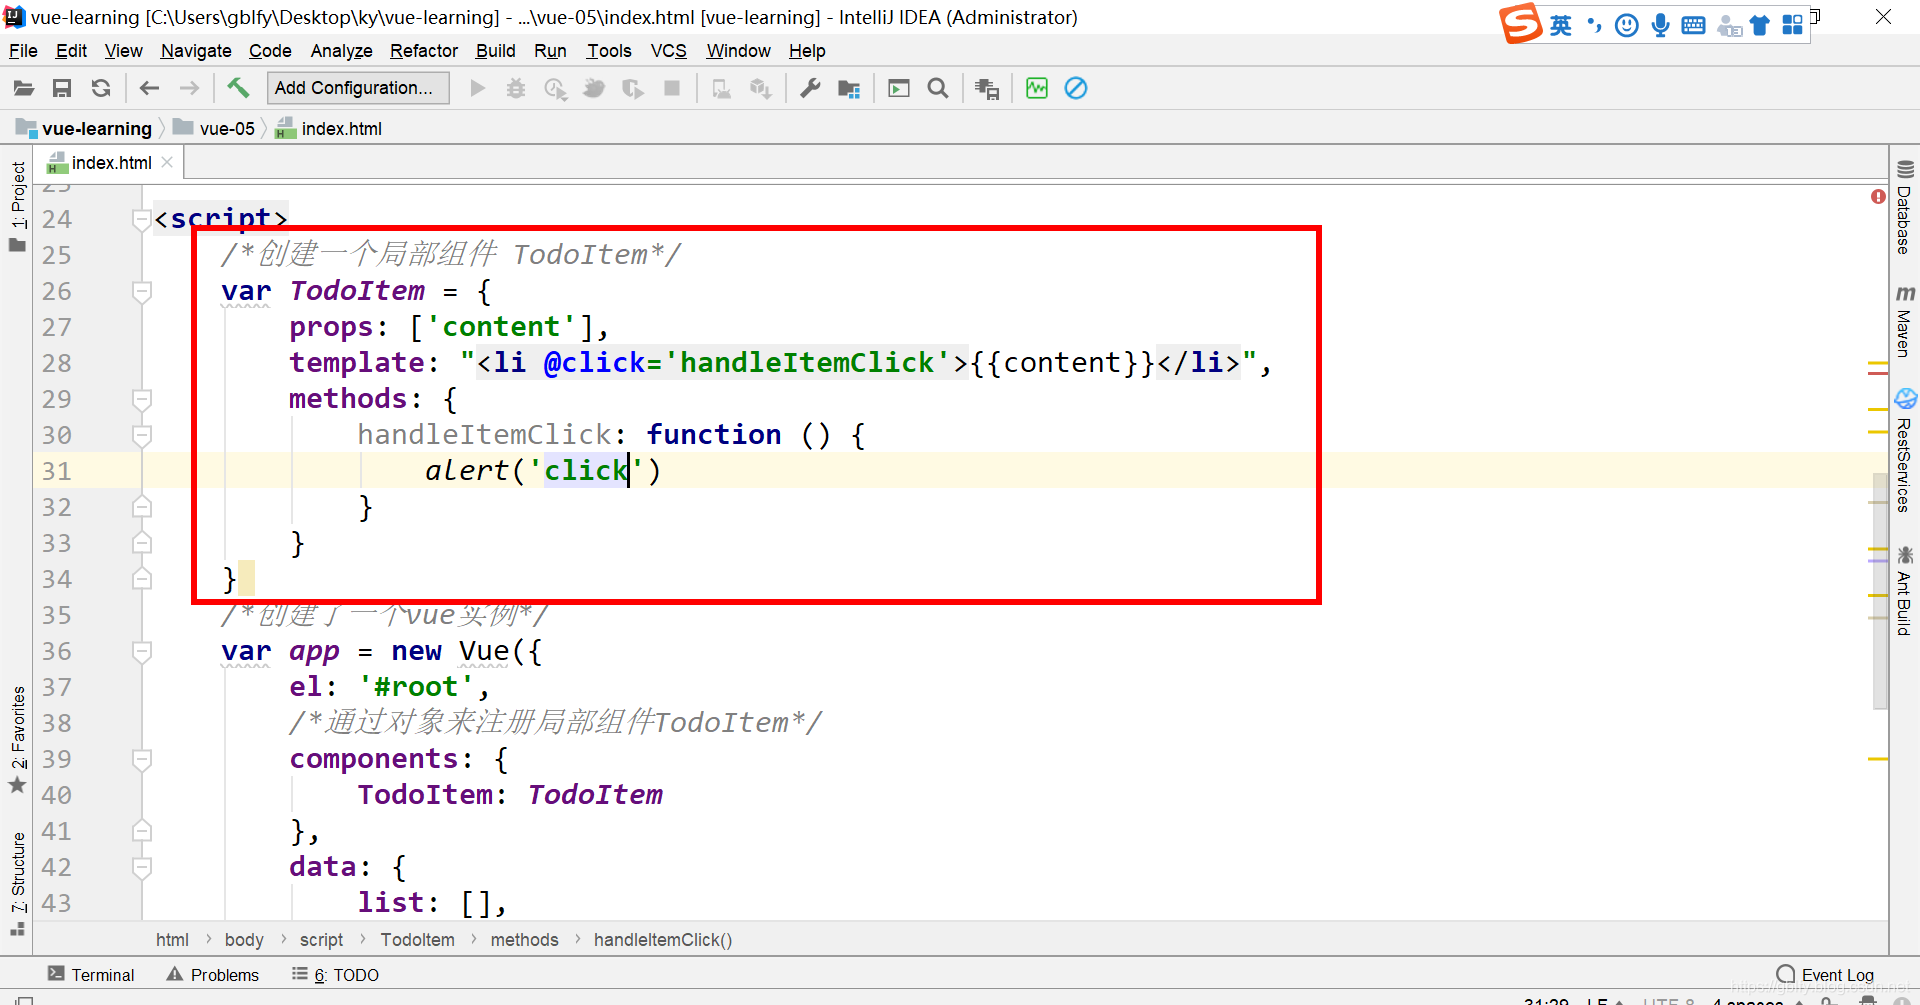This screenshot has width=1920, height=1005.
Task: Toggle the Maven tool window
Action: [x=1905, y=322]
